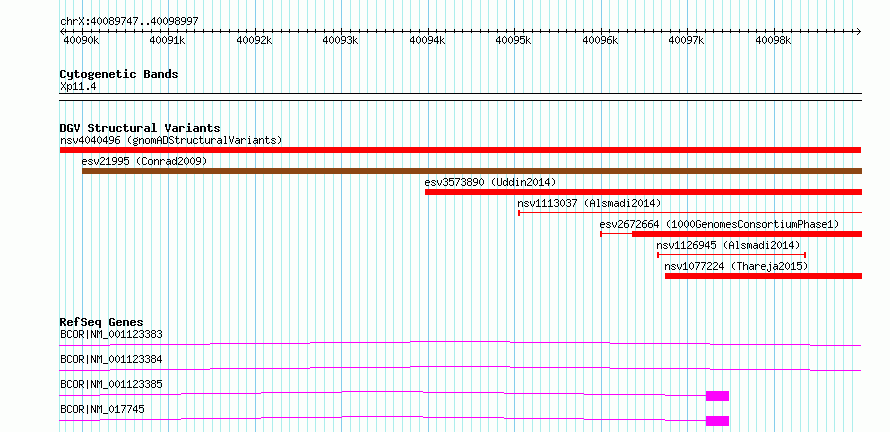Click the 40098k ruler position
This screenshot has height=432, width=890.
[x=774, y=41]
